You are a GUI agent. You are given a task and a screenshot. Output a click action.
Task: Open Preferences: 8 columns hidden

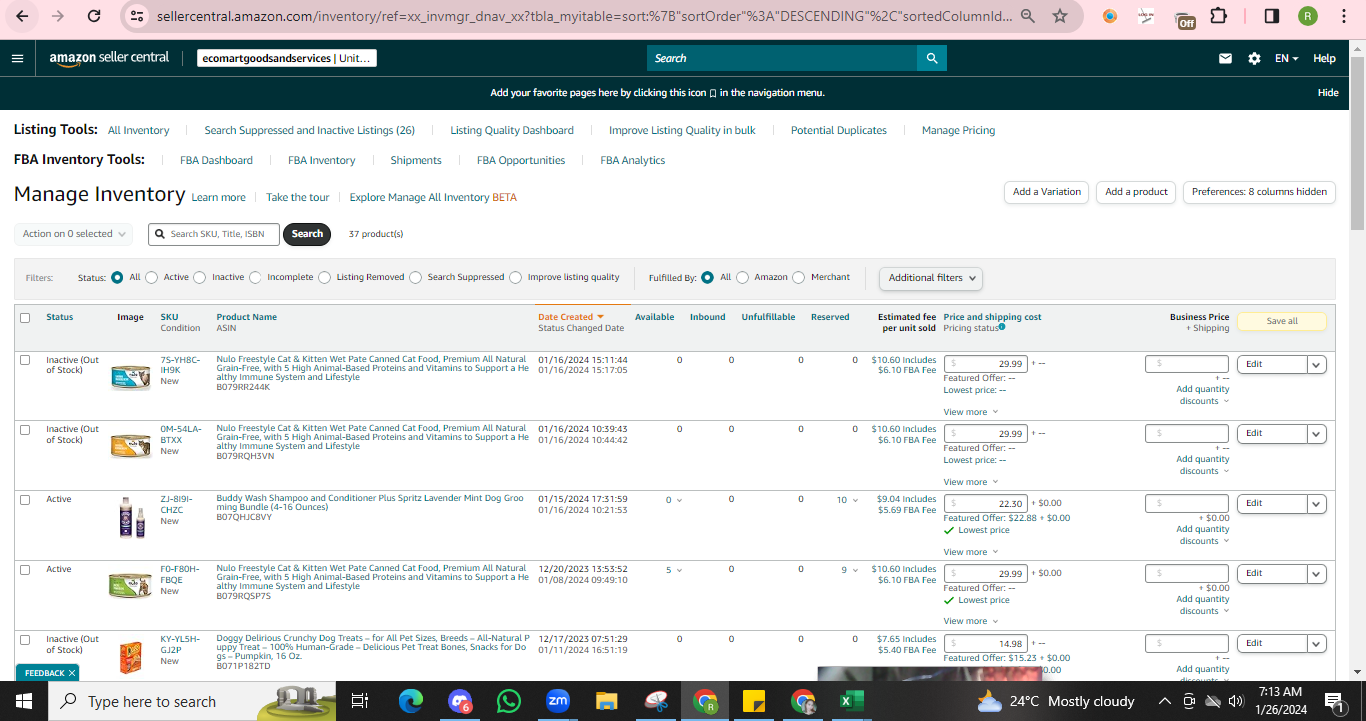pos(1259,192)
